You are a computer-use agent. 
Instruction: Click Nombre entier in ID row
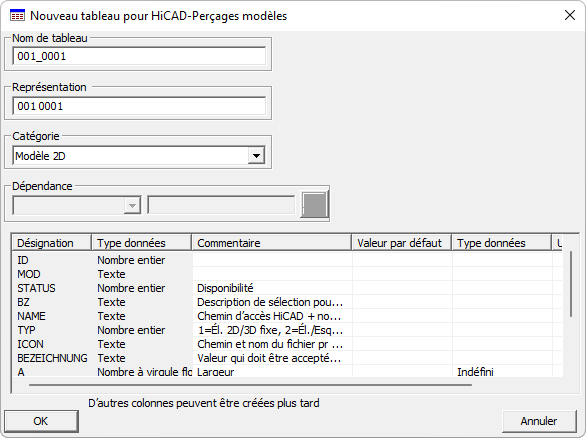pyautogui.click(x=131, y=260)
